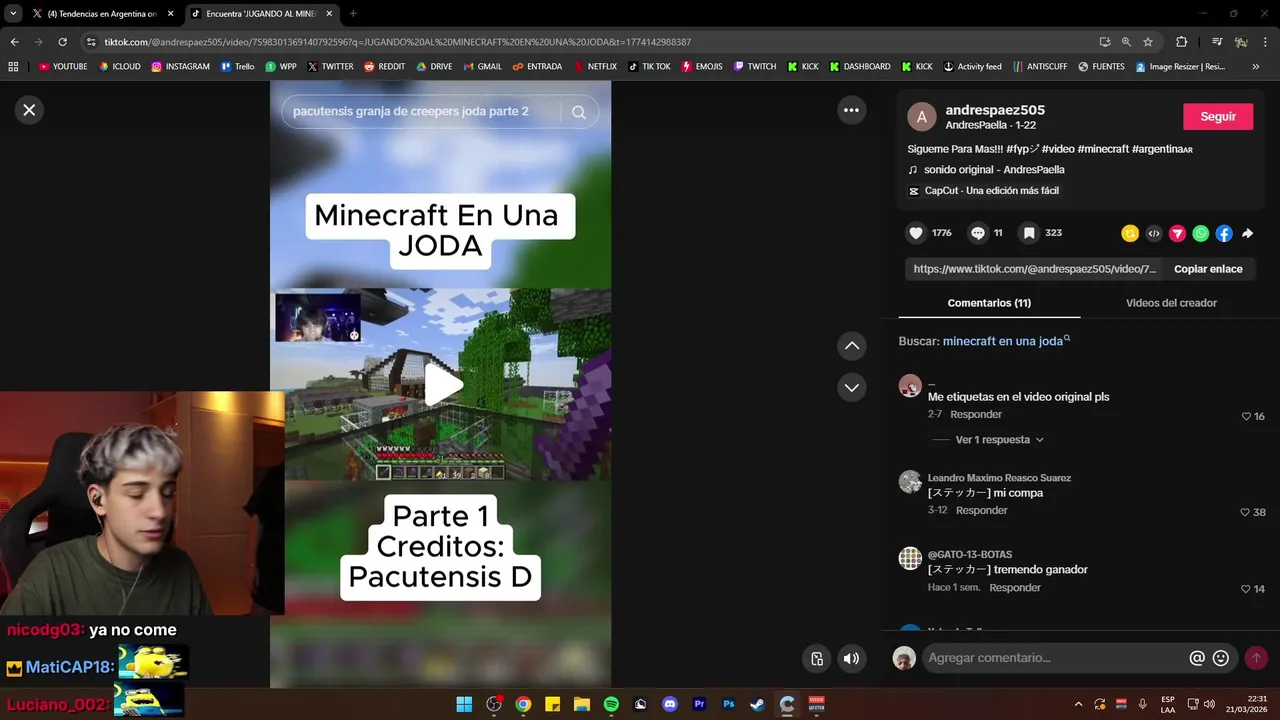Open sonido original - AndresPaella sound
Image resolution: width=1280 pixels, height=720 pixels.
point(994,170)
